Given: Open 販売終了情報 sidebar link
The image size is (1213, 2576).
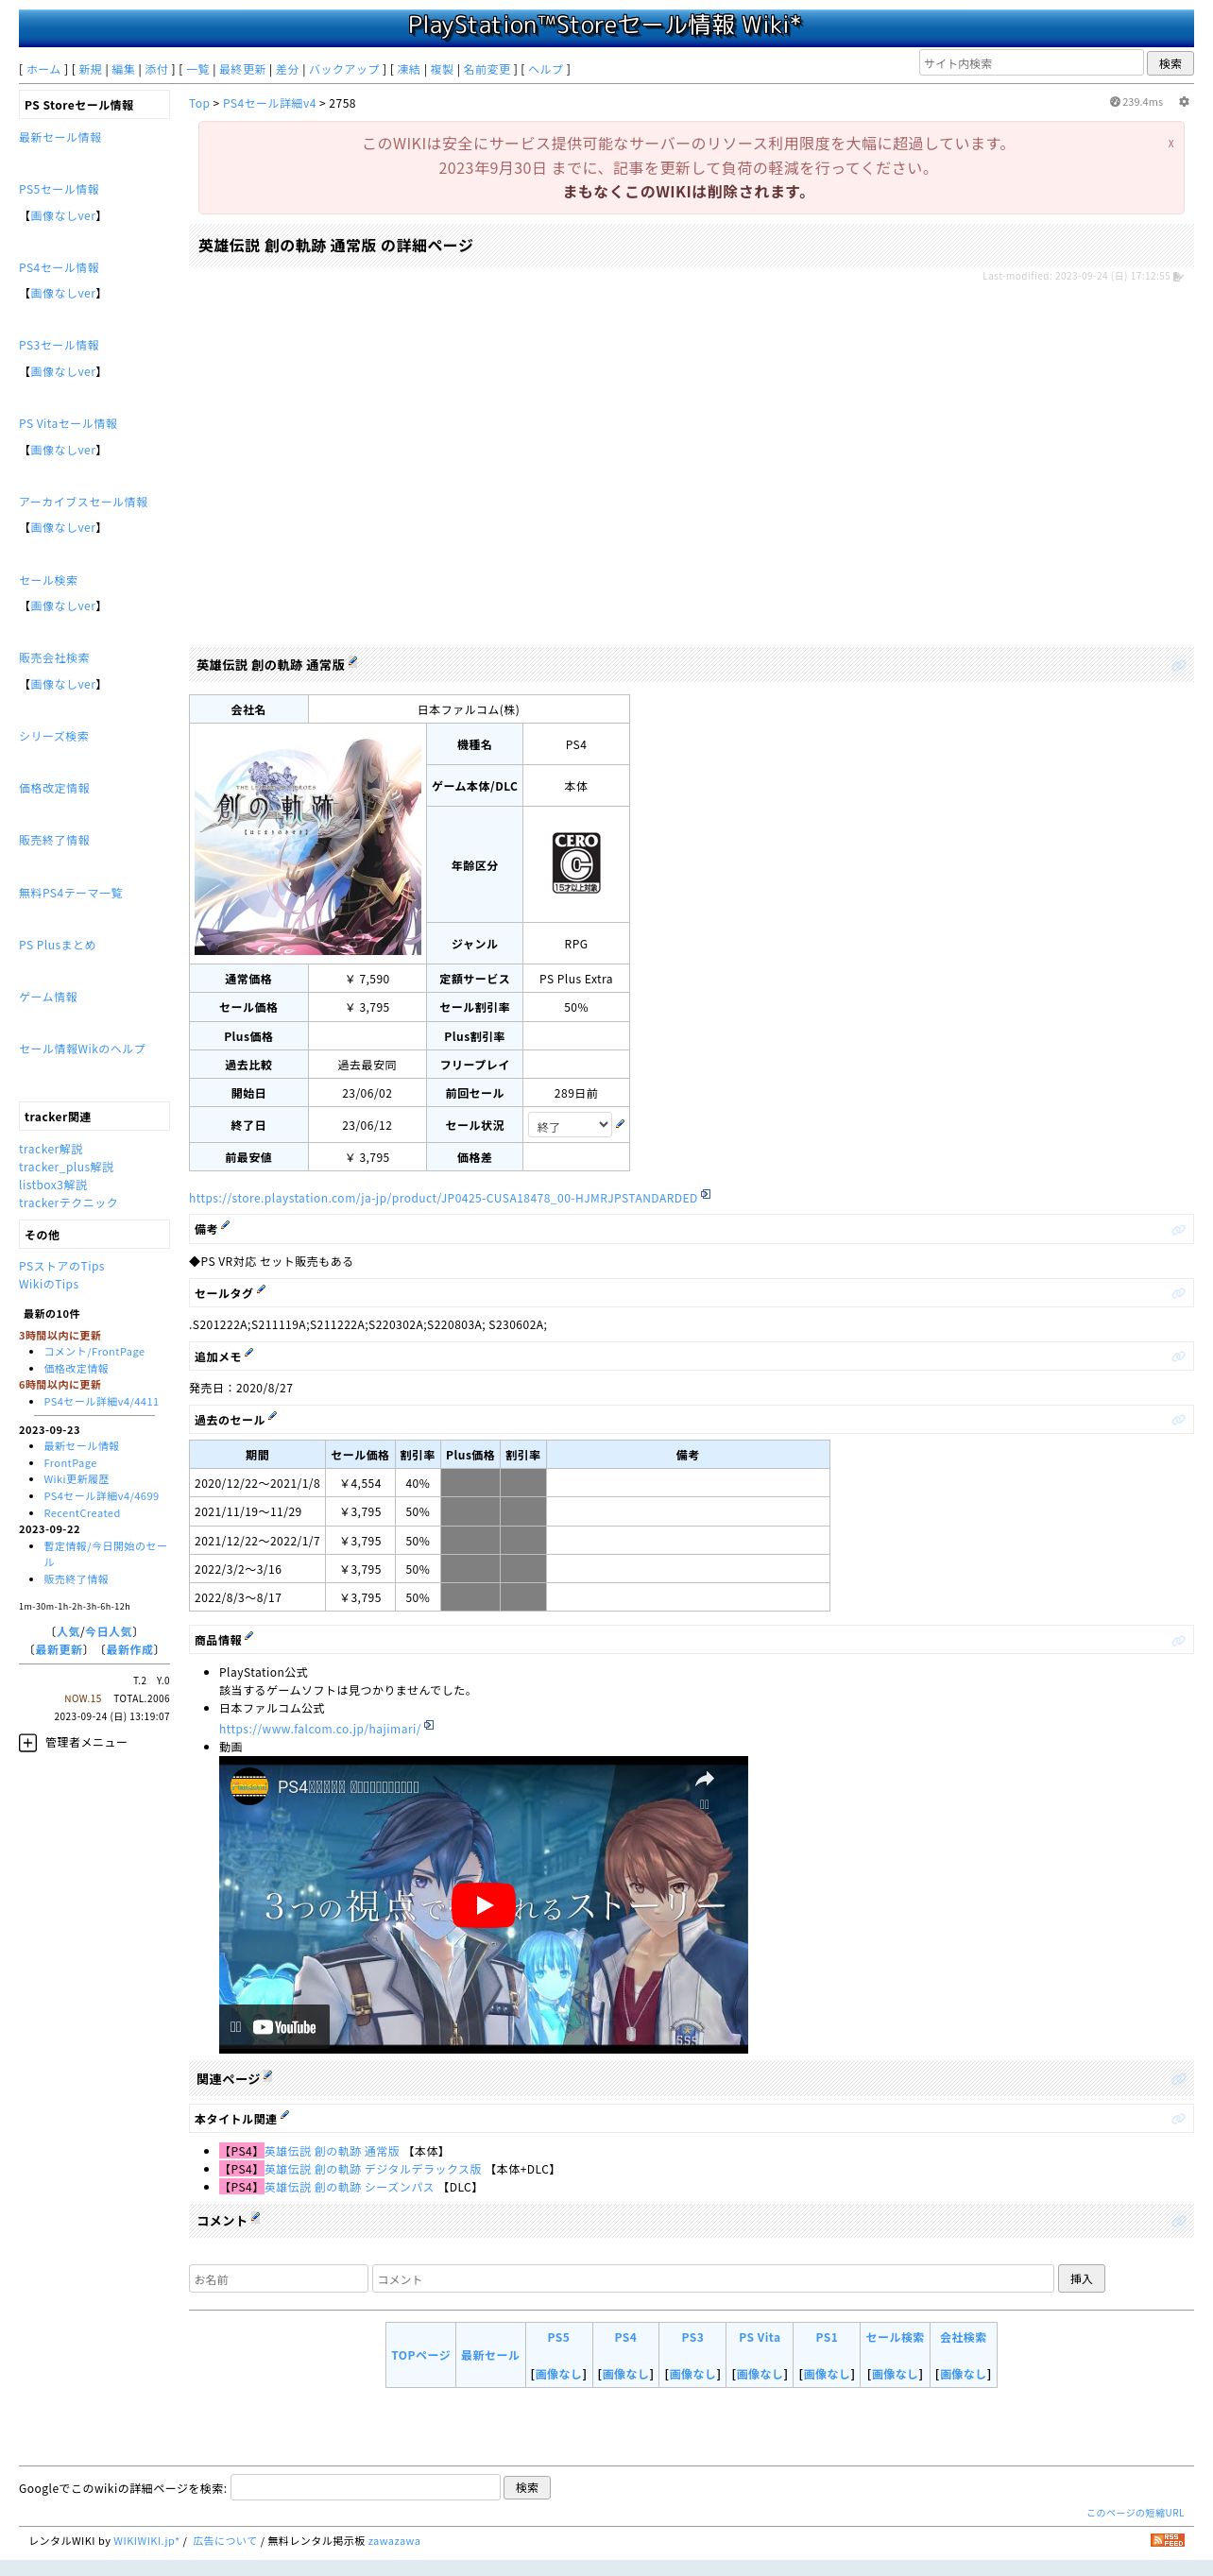Looking at the screenshot, I should coord(54,840).
